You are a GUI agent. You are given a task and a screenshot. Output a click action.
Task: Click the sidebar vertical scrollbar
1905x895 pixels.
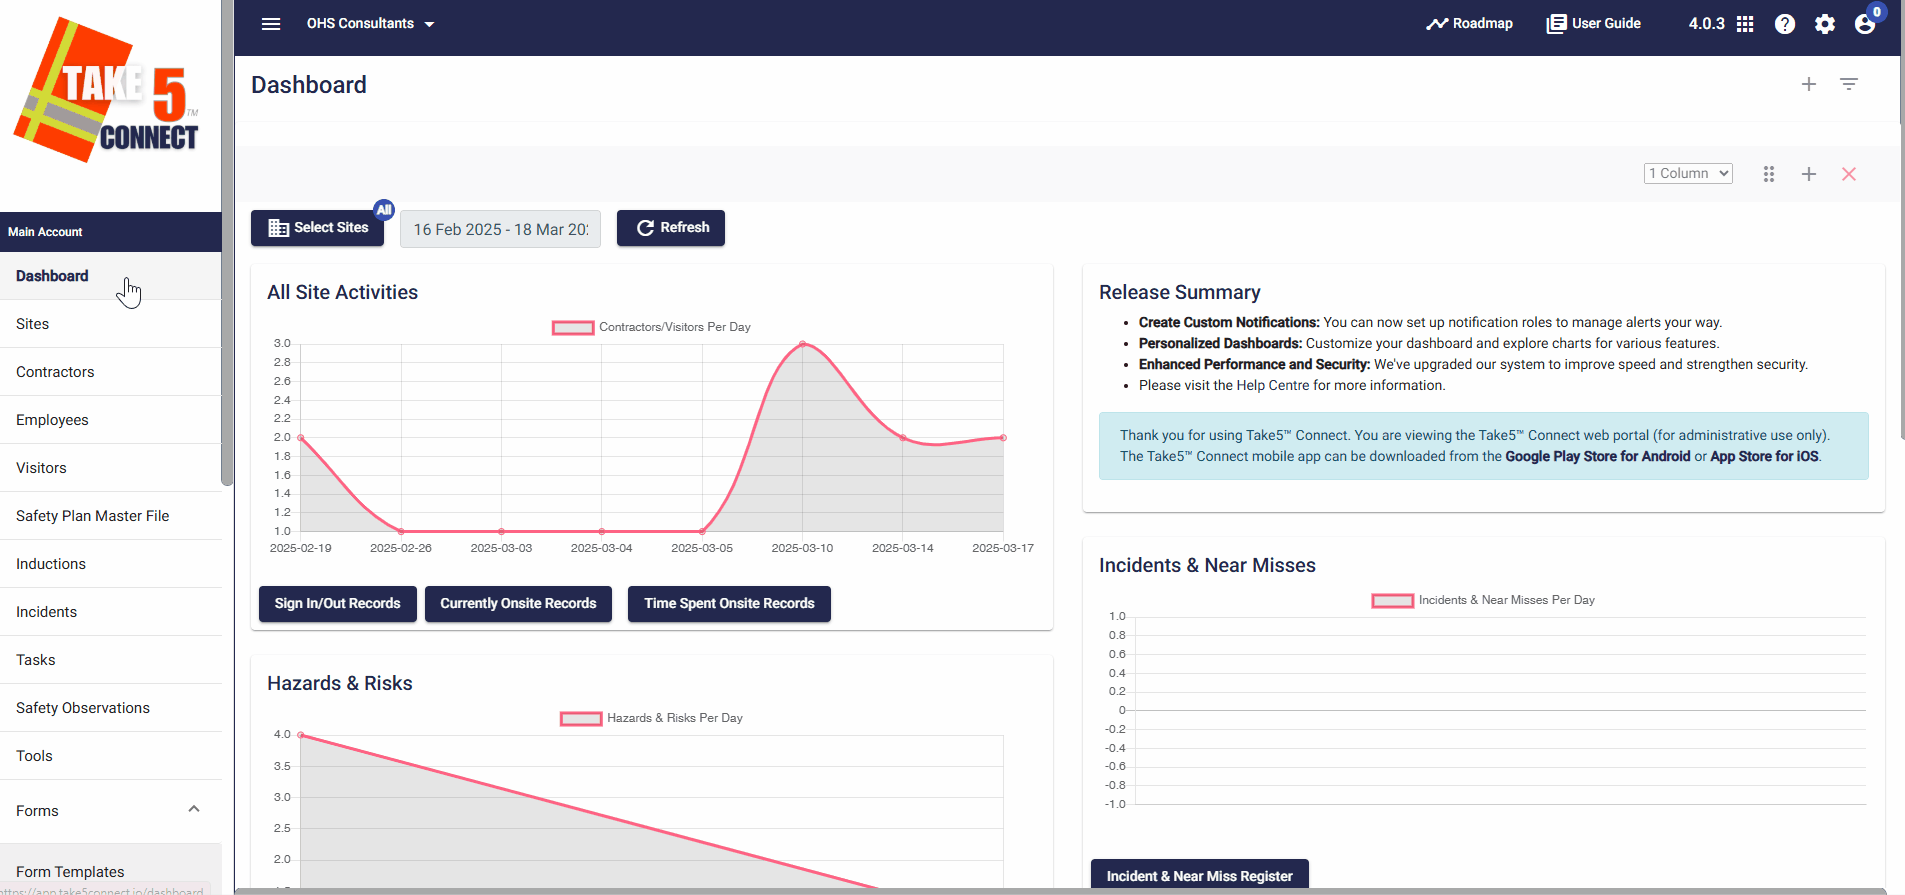[x=227, y=243]
